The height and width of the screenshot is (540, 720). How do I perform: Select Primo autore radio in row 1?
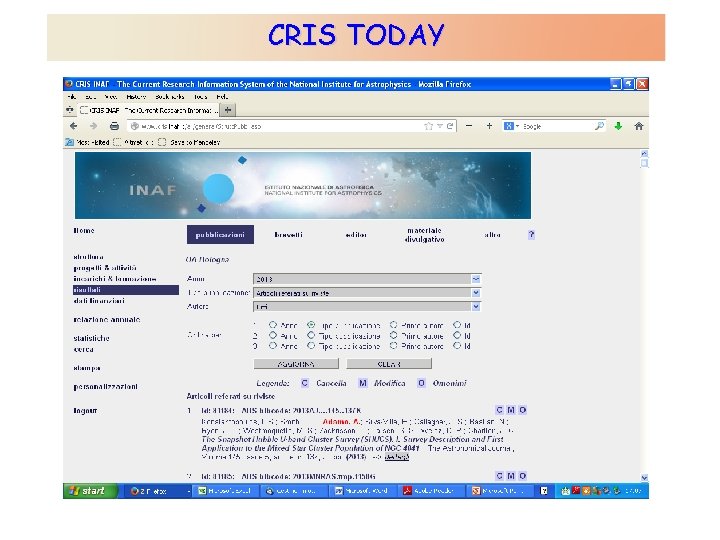(x=394, y=325)
